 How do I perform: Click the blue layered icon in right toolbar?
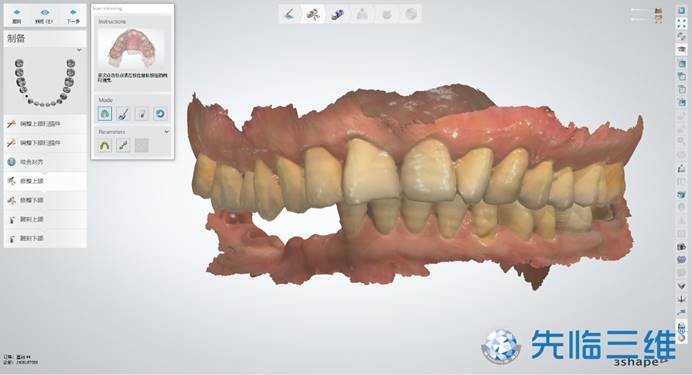[682, 195]
